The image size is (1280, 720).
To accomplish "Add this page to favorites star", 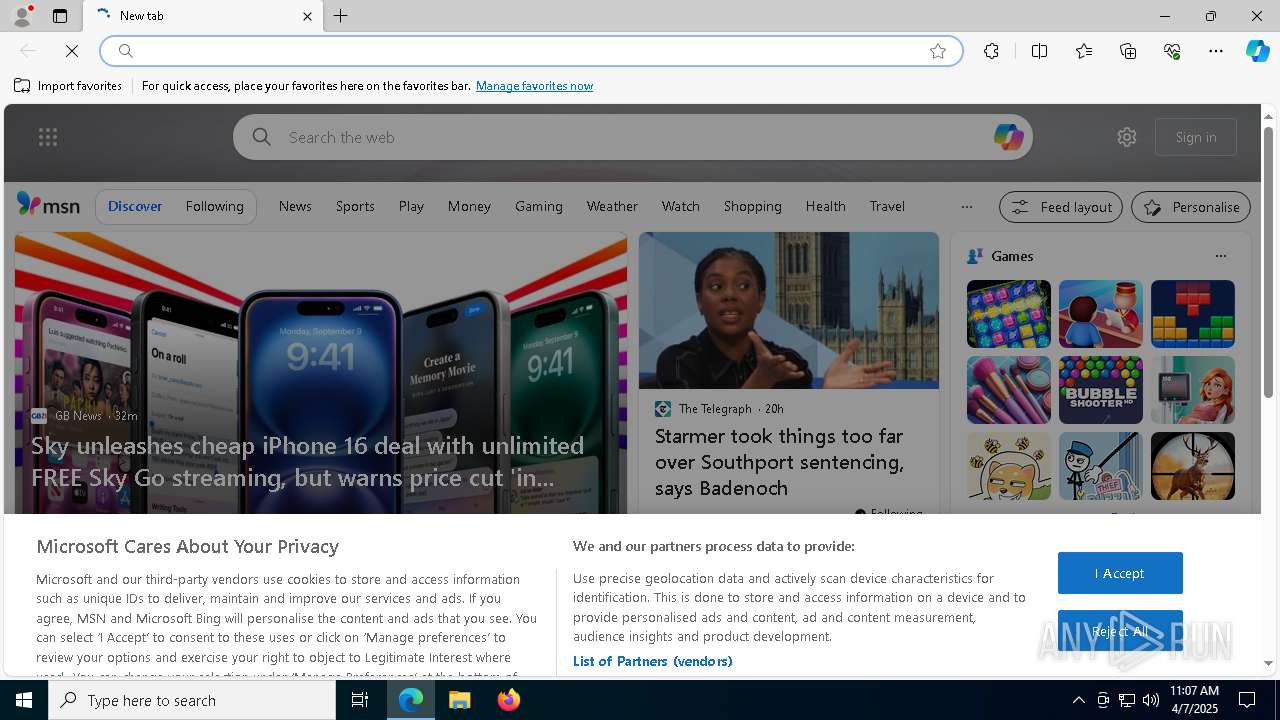I will pos(938,51).
